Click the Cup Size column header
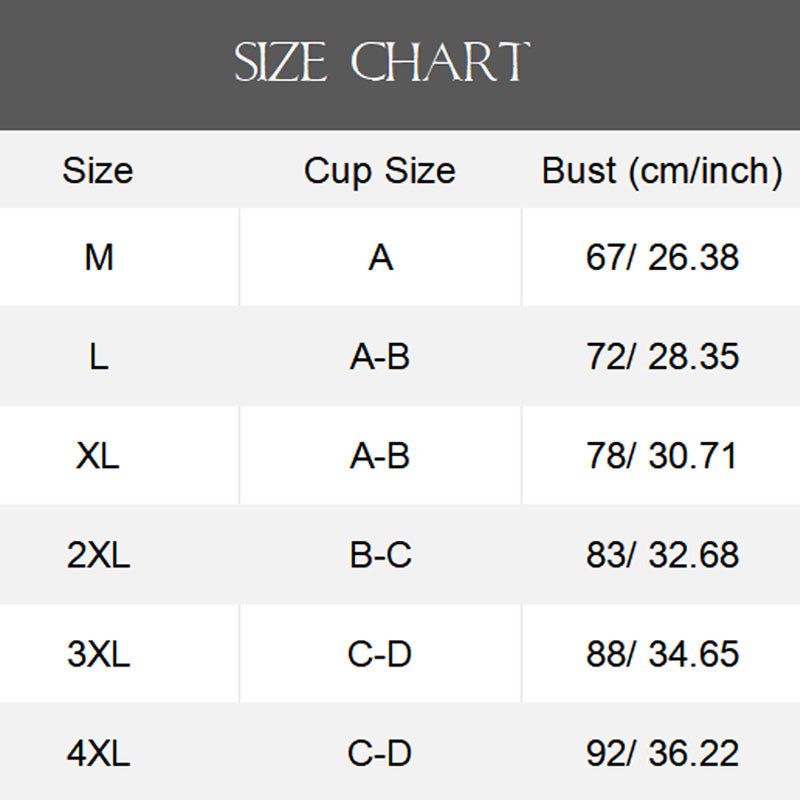 (380, 170)
